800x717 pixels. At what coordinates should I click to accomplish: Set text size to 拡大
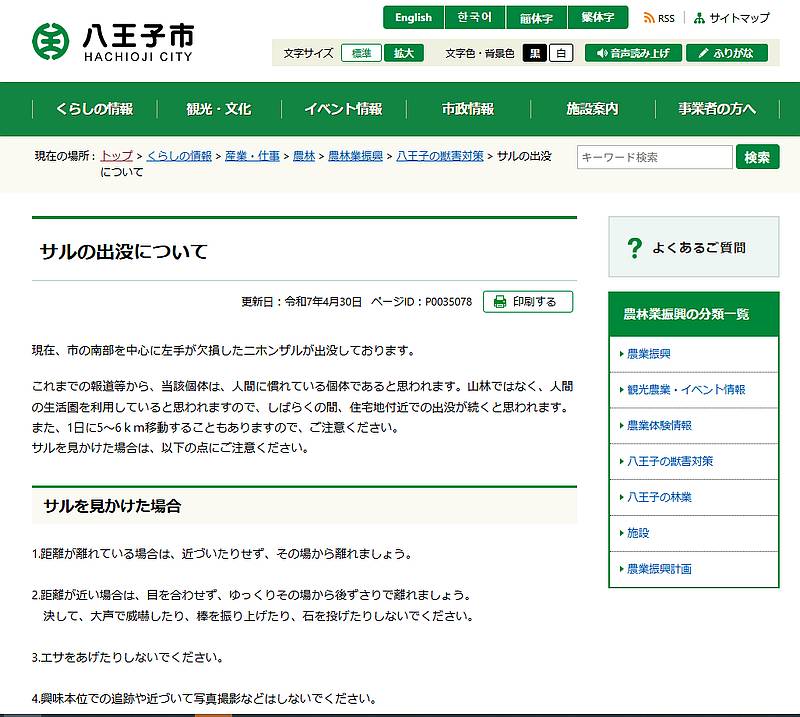click(404, 53)
